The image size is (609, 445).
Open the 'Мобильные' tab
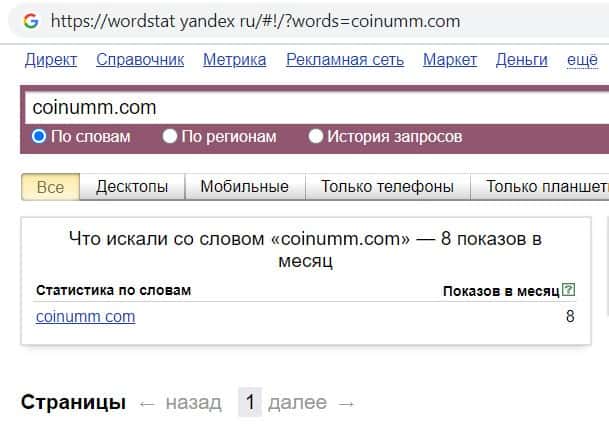[x=244, y=186]
